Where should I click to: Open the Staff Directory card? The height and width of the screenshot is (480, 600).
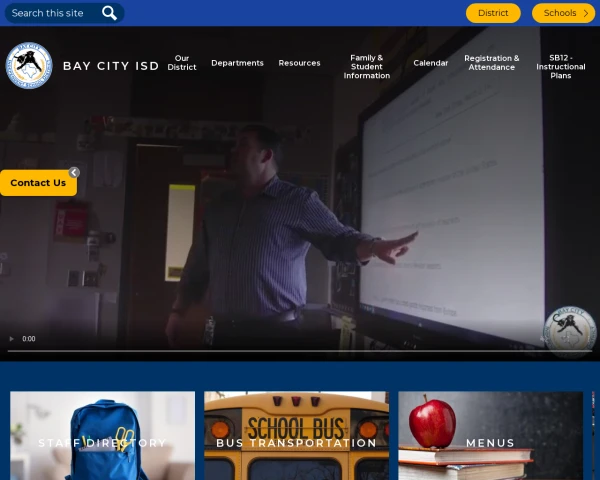[103, 436]
